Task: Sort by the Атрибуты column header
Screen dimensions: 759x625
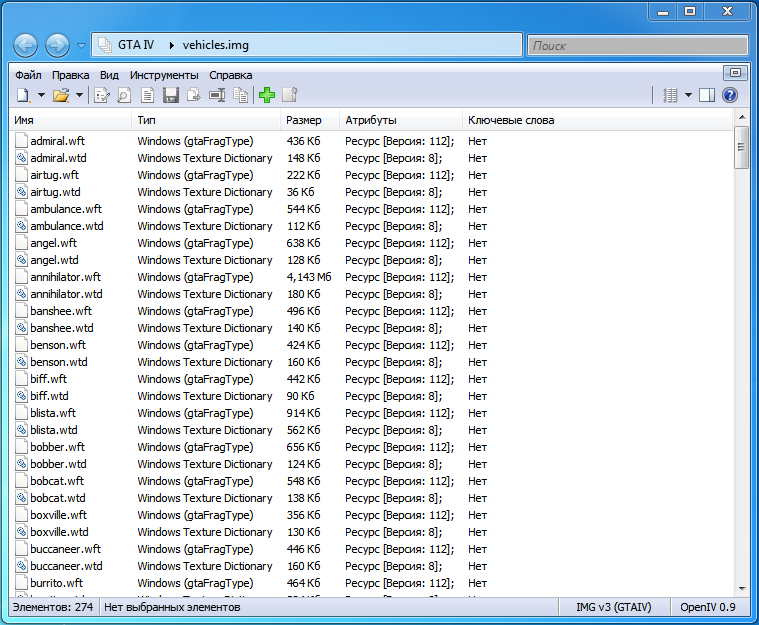Action: click(401, 120)
